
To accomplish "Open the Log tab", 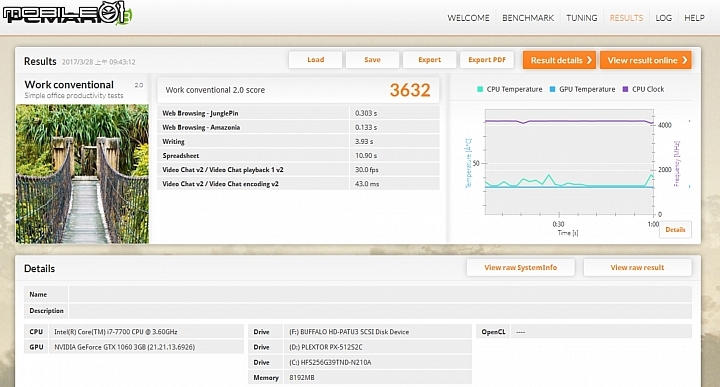I will 664,18.
